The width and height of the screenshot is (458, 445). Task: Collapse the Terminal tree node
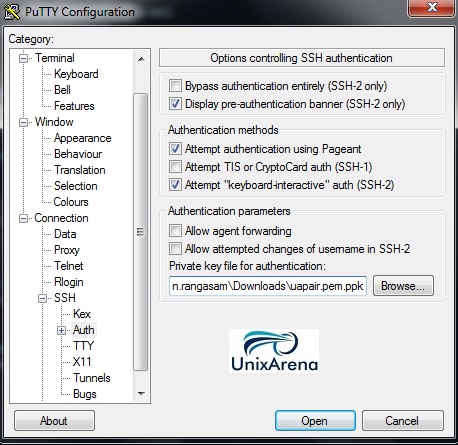click(23, 58)
